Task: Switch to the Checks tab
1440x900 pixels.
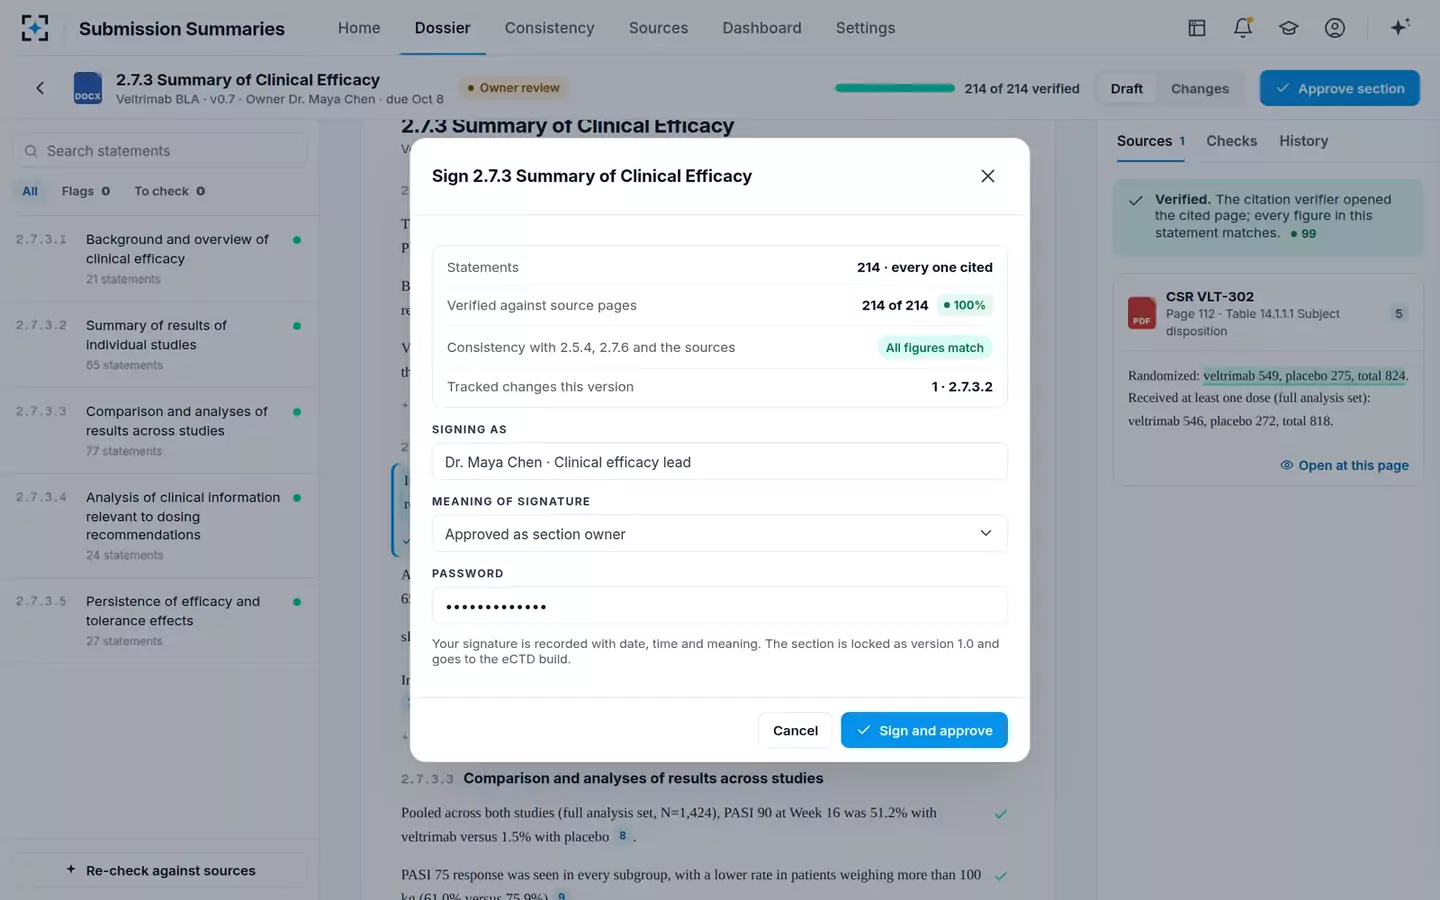Action: (x=1231, y=141)
